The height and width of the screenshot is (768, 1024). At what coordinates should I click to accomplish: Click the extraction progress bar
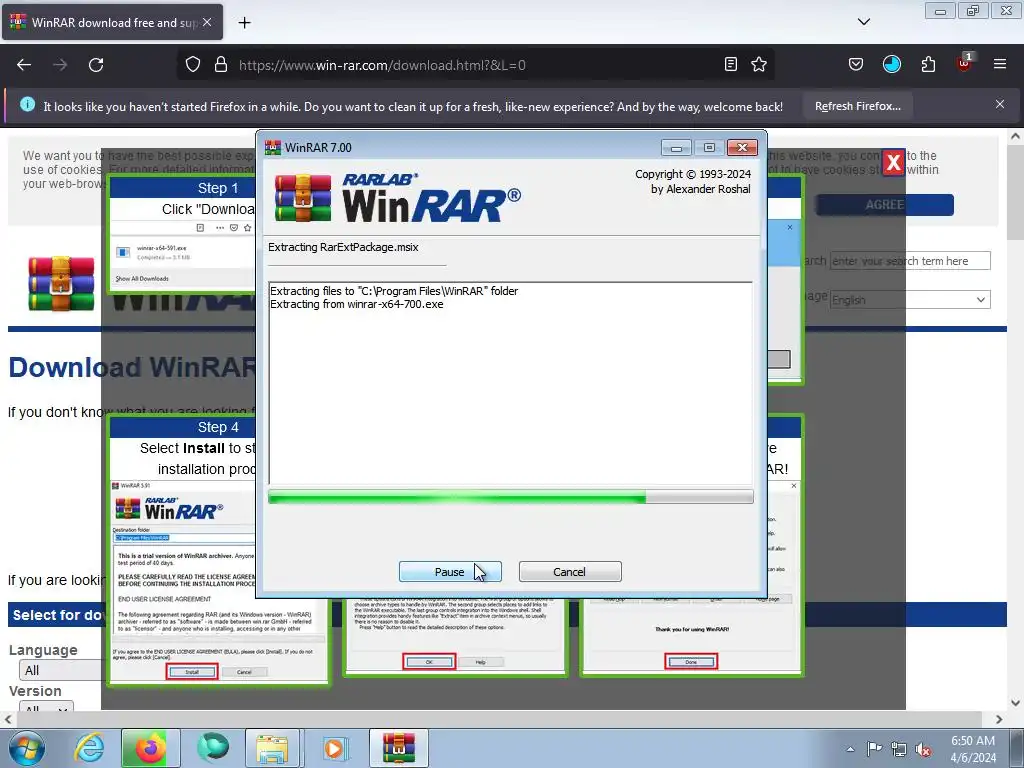(x=510, y=498)
